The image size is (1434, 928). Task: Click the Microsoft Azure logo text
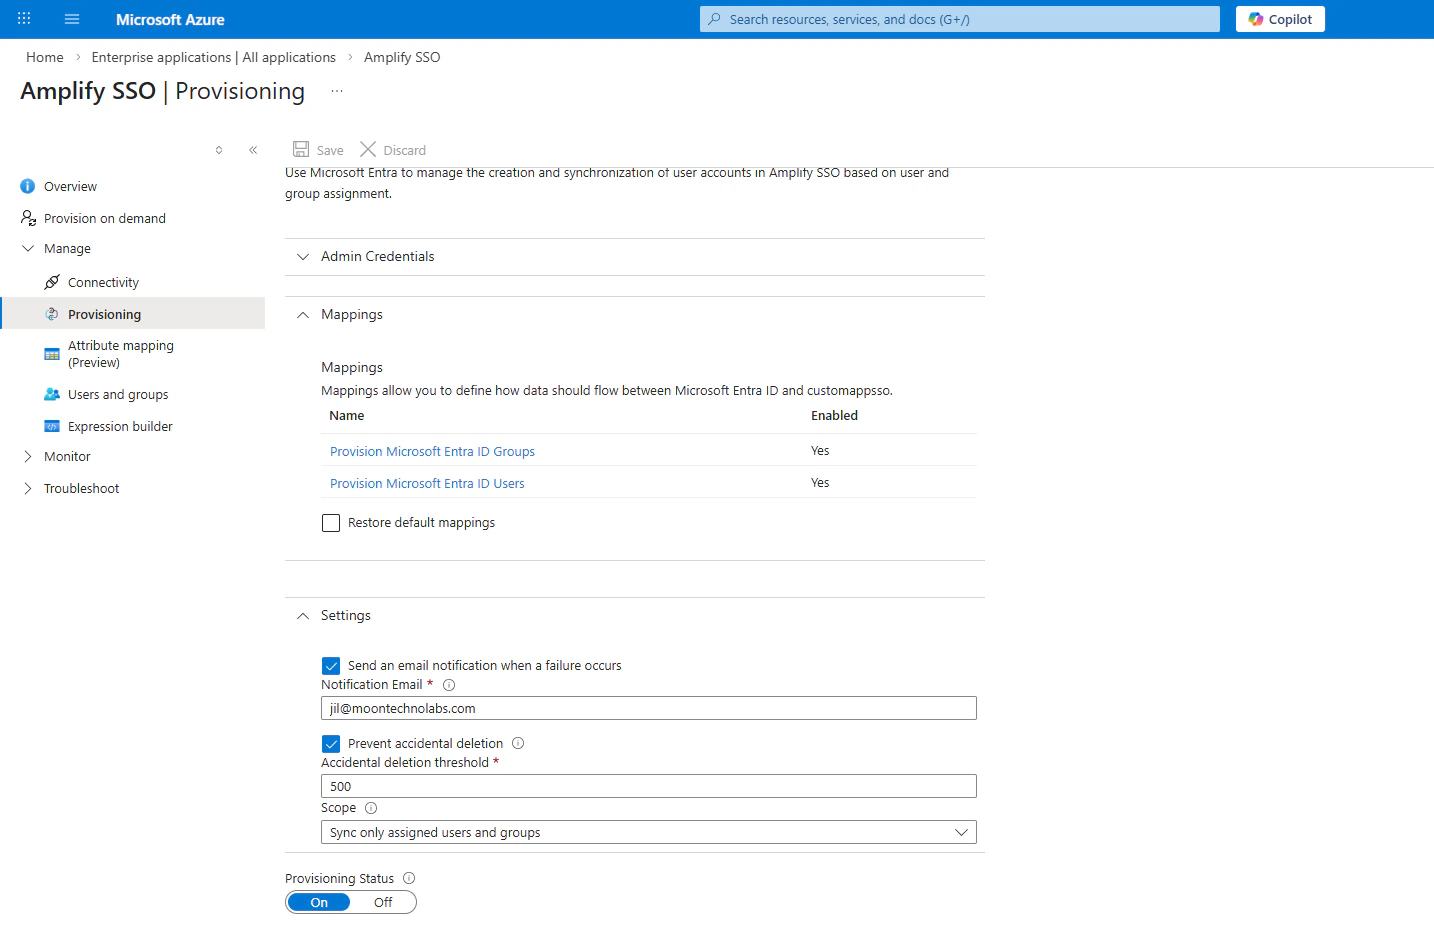[x=170, y=19]
